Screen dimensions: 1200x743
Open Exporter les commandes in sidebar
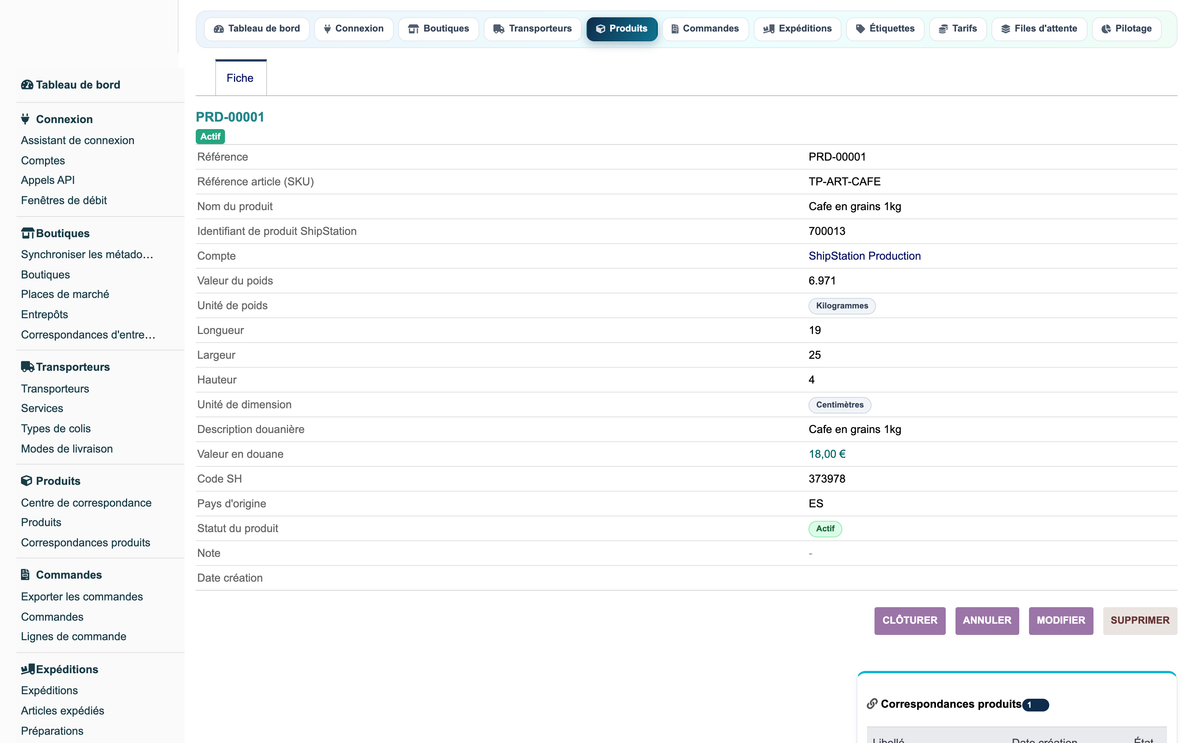pyautogui.click(x=82, y=597)
